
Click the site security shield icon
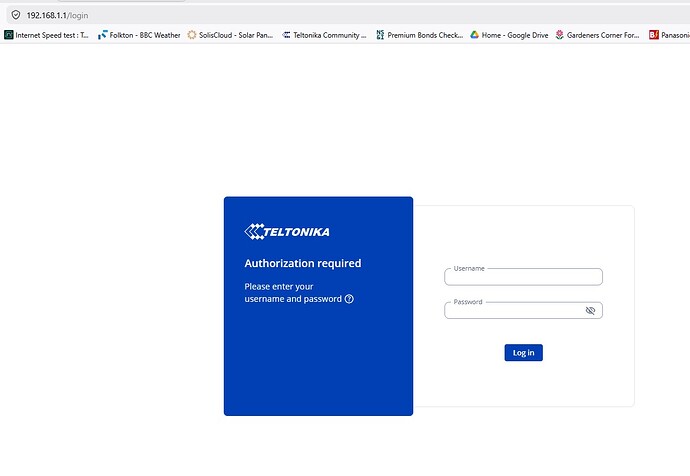[15, 15]
